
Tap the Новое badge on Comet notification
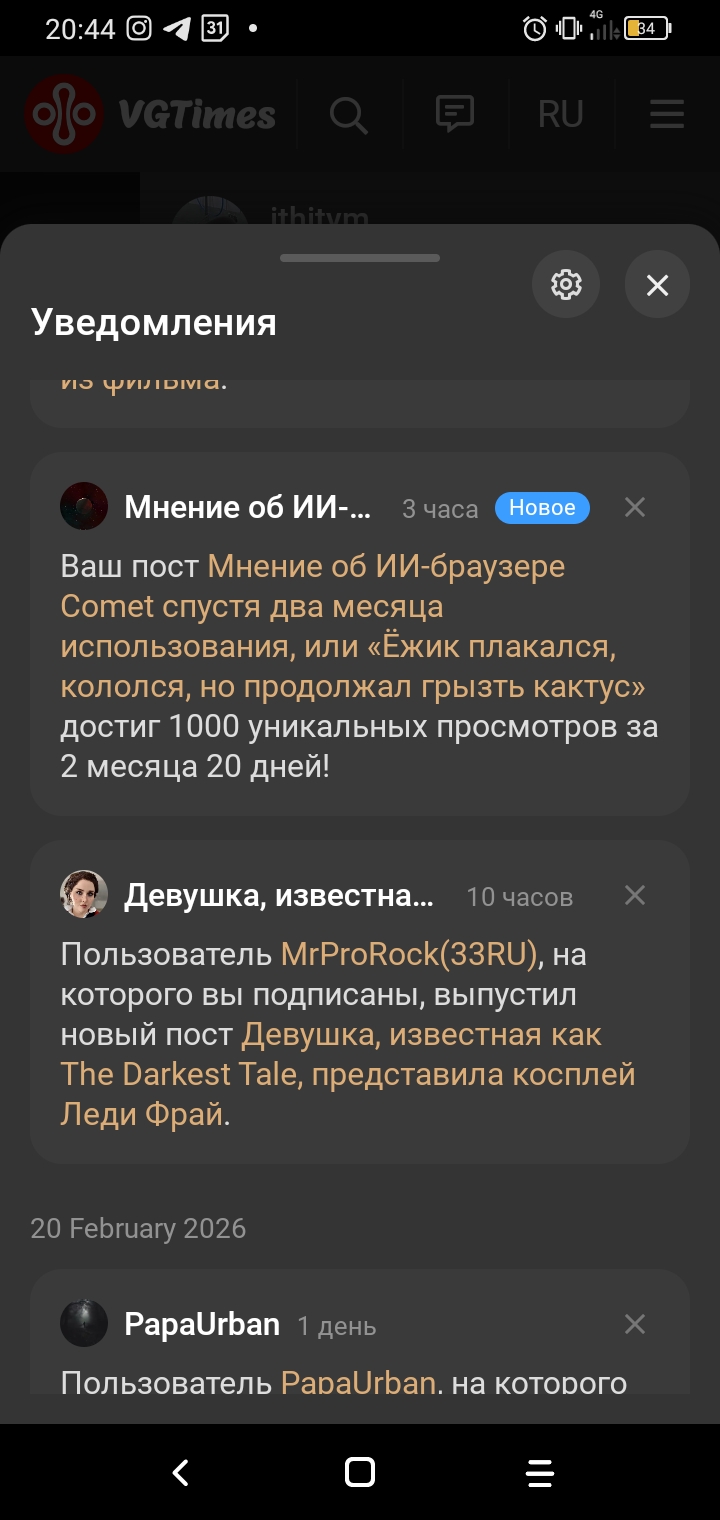(542, 508)
